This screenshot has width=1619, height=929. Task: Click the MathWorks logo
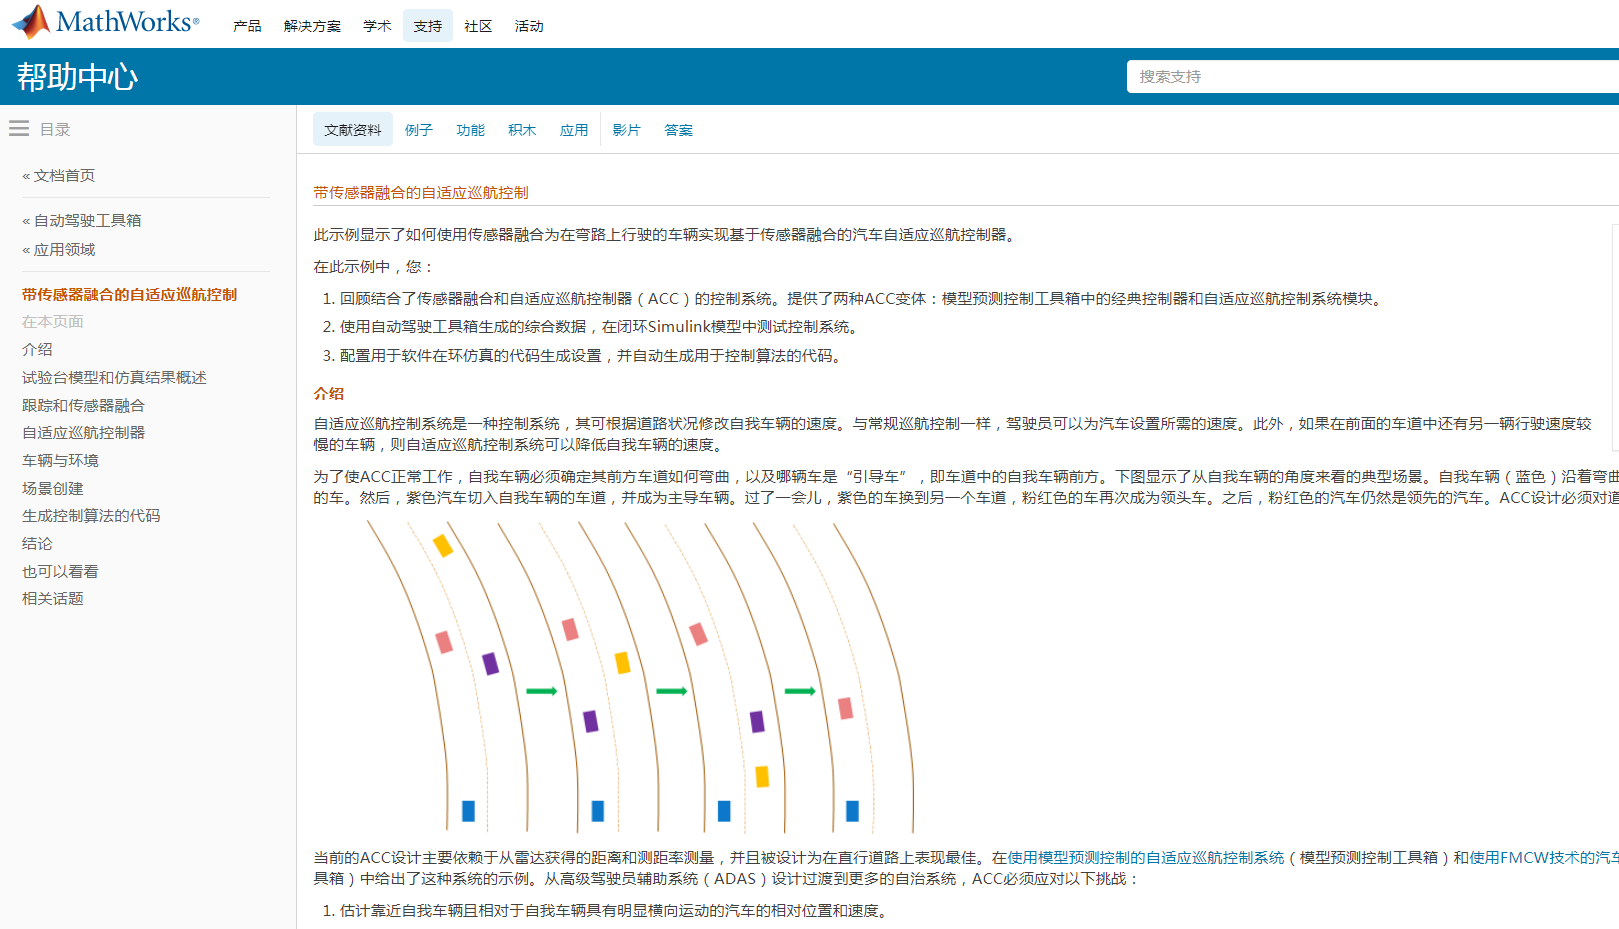coord(105,22)
